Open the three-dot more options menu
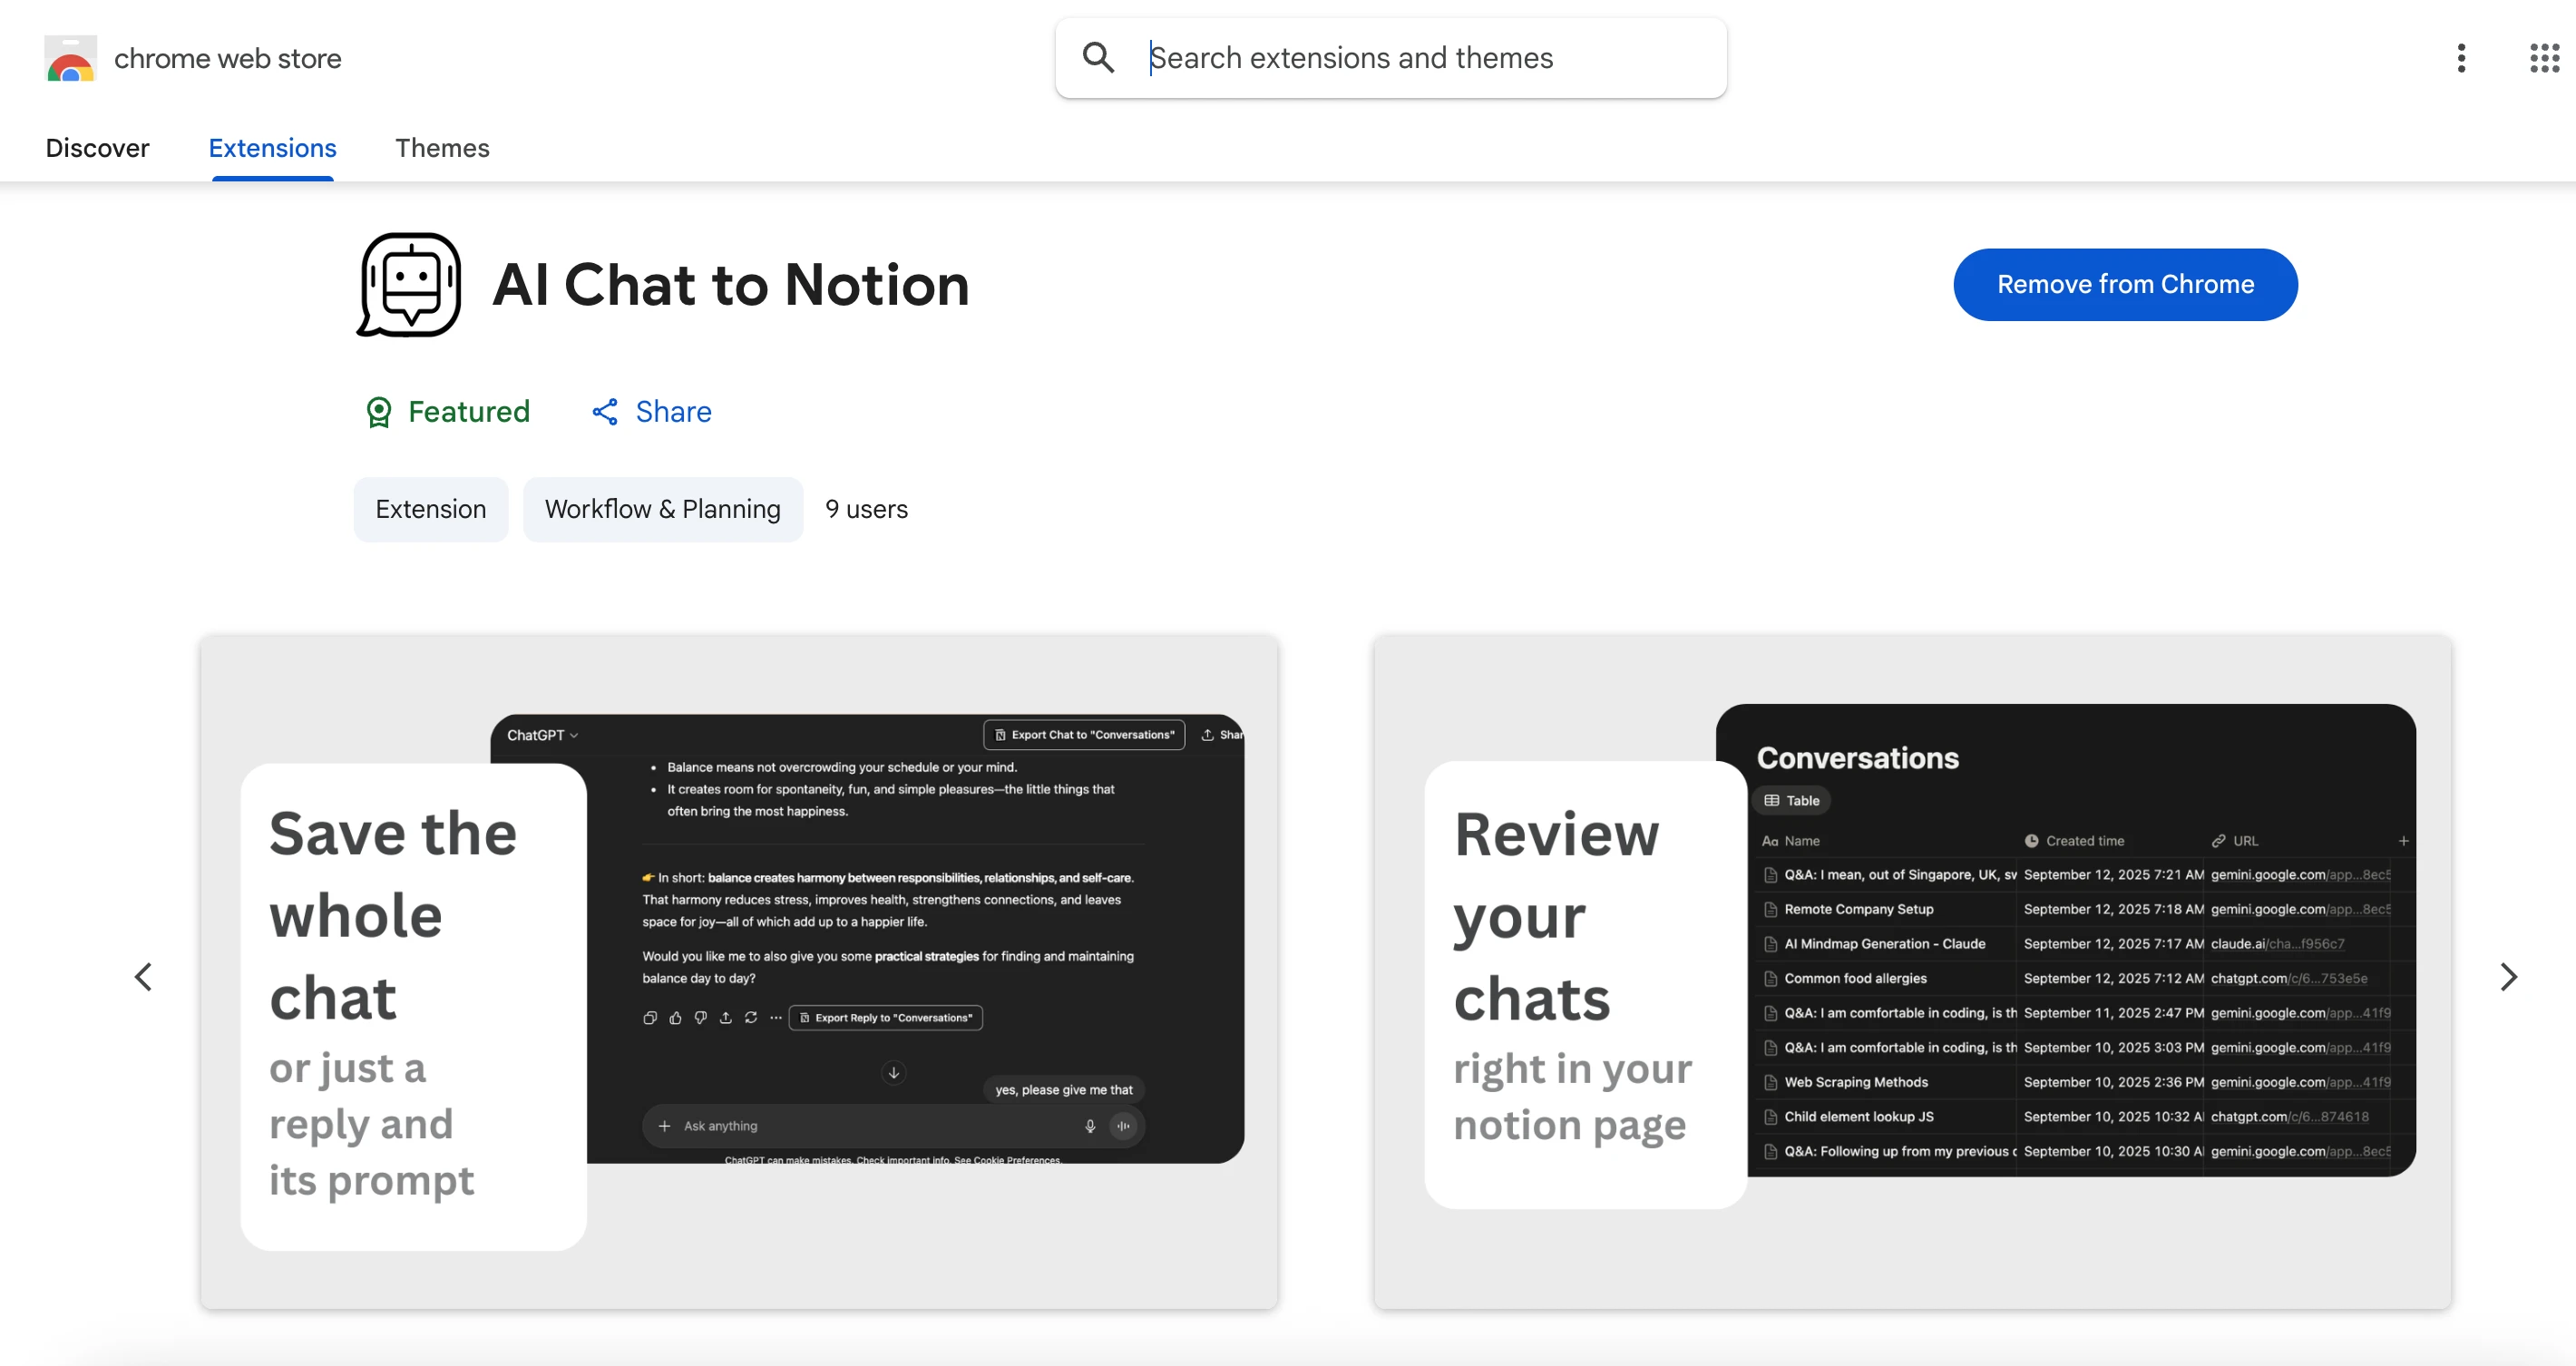Image resolution: width=2576 pixels, height=1366 pixels. coord(2461,58)
